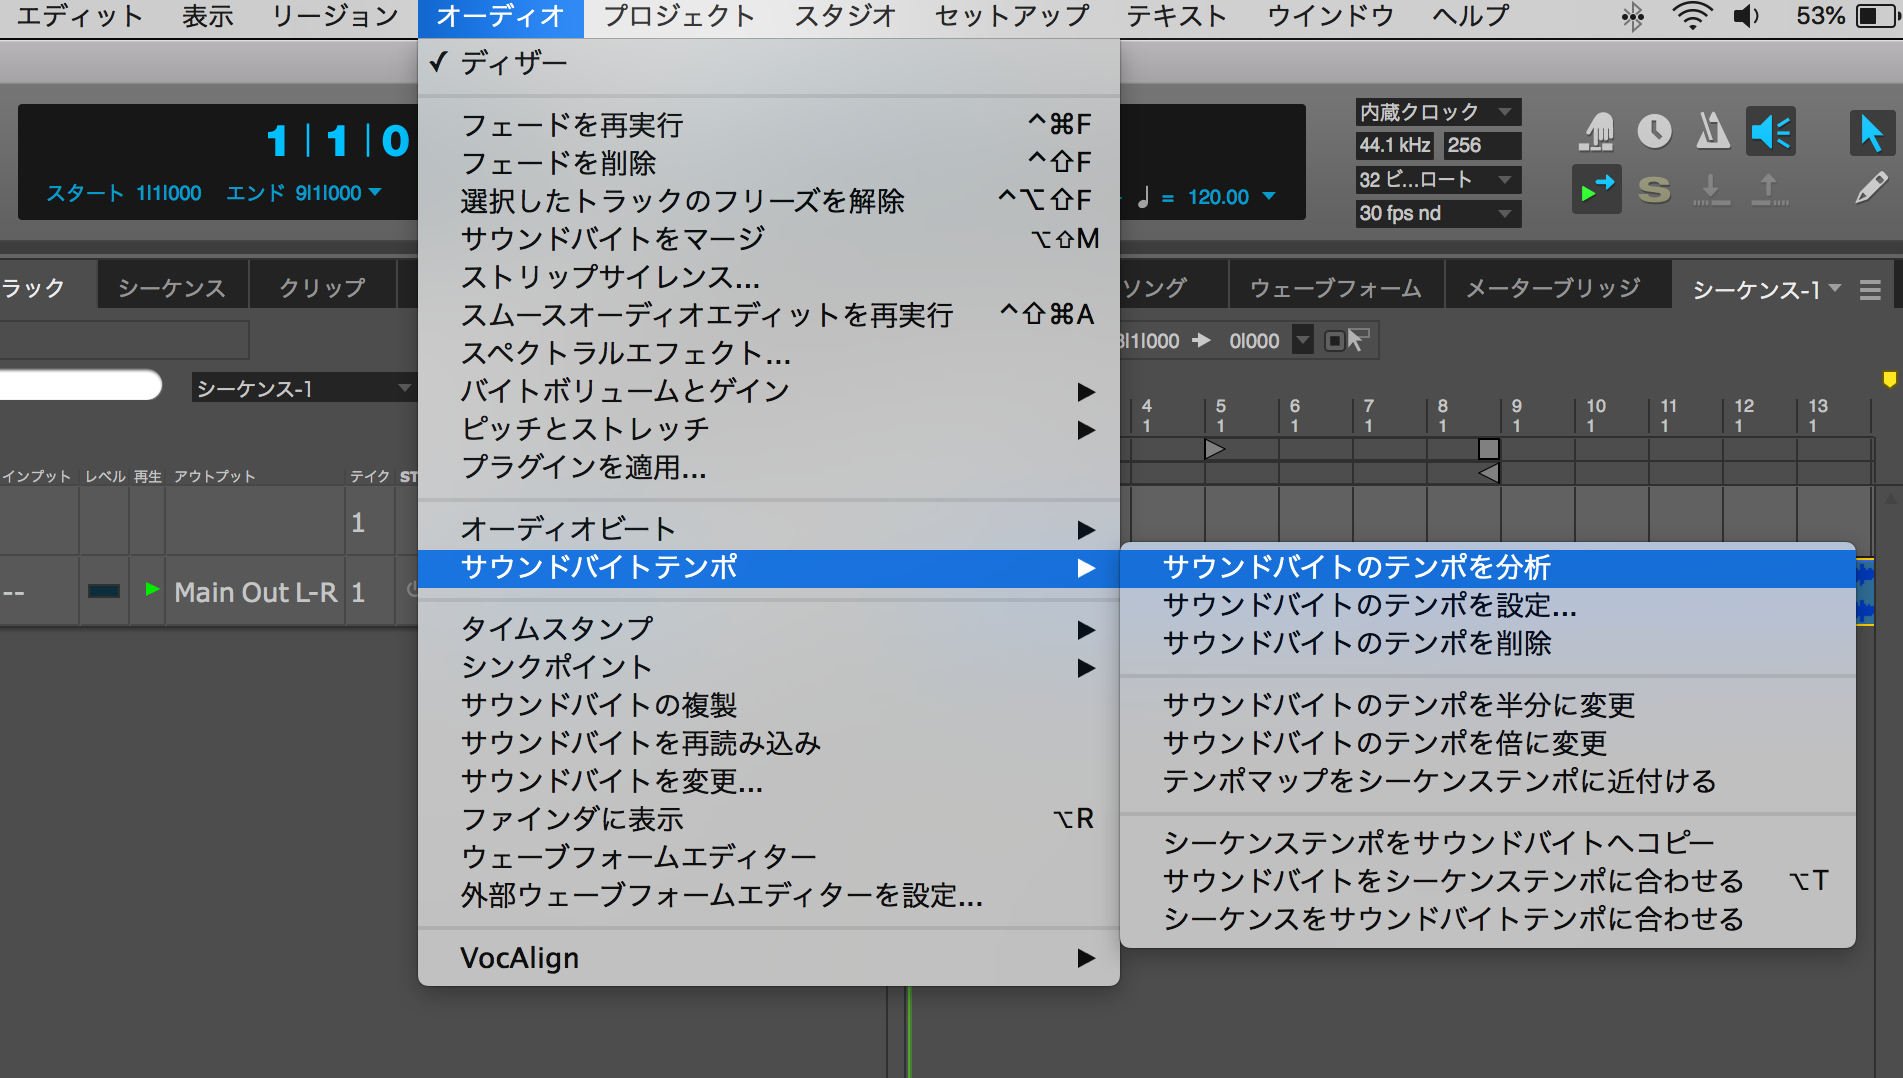Open the sequence panel hamburger menu
1903x1078 pixels.
tap(1870, 290)
